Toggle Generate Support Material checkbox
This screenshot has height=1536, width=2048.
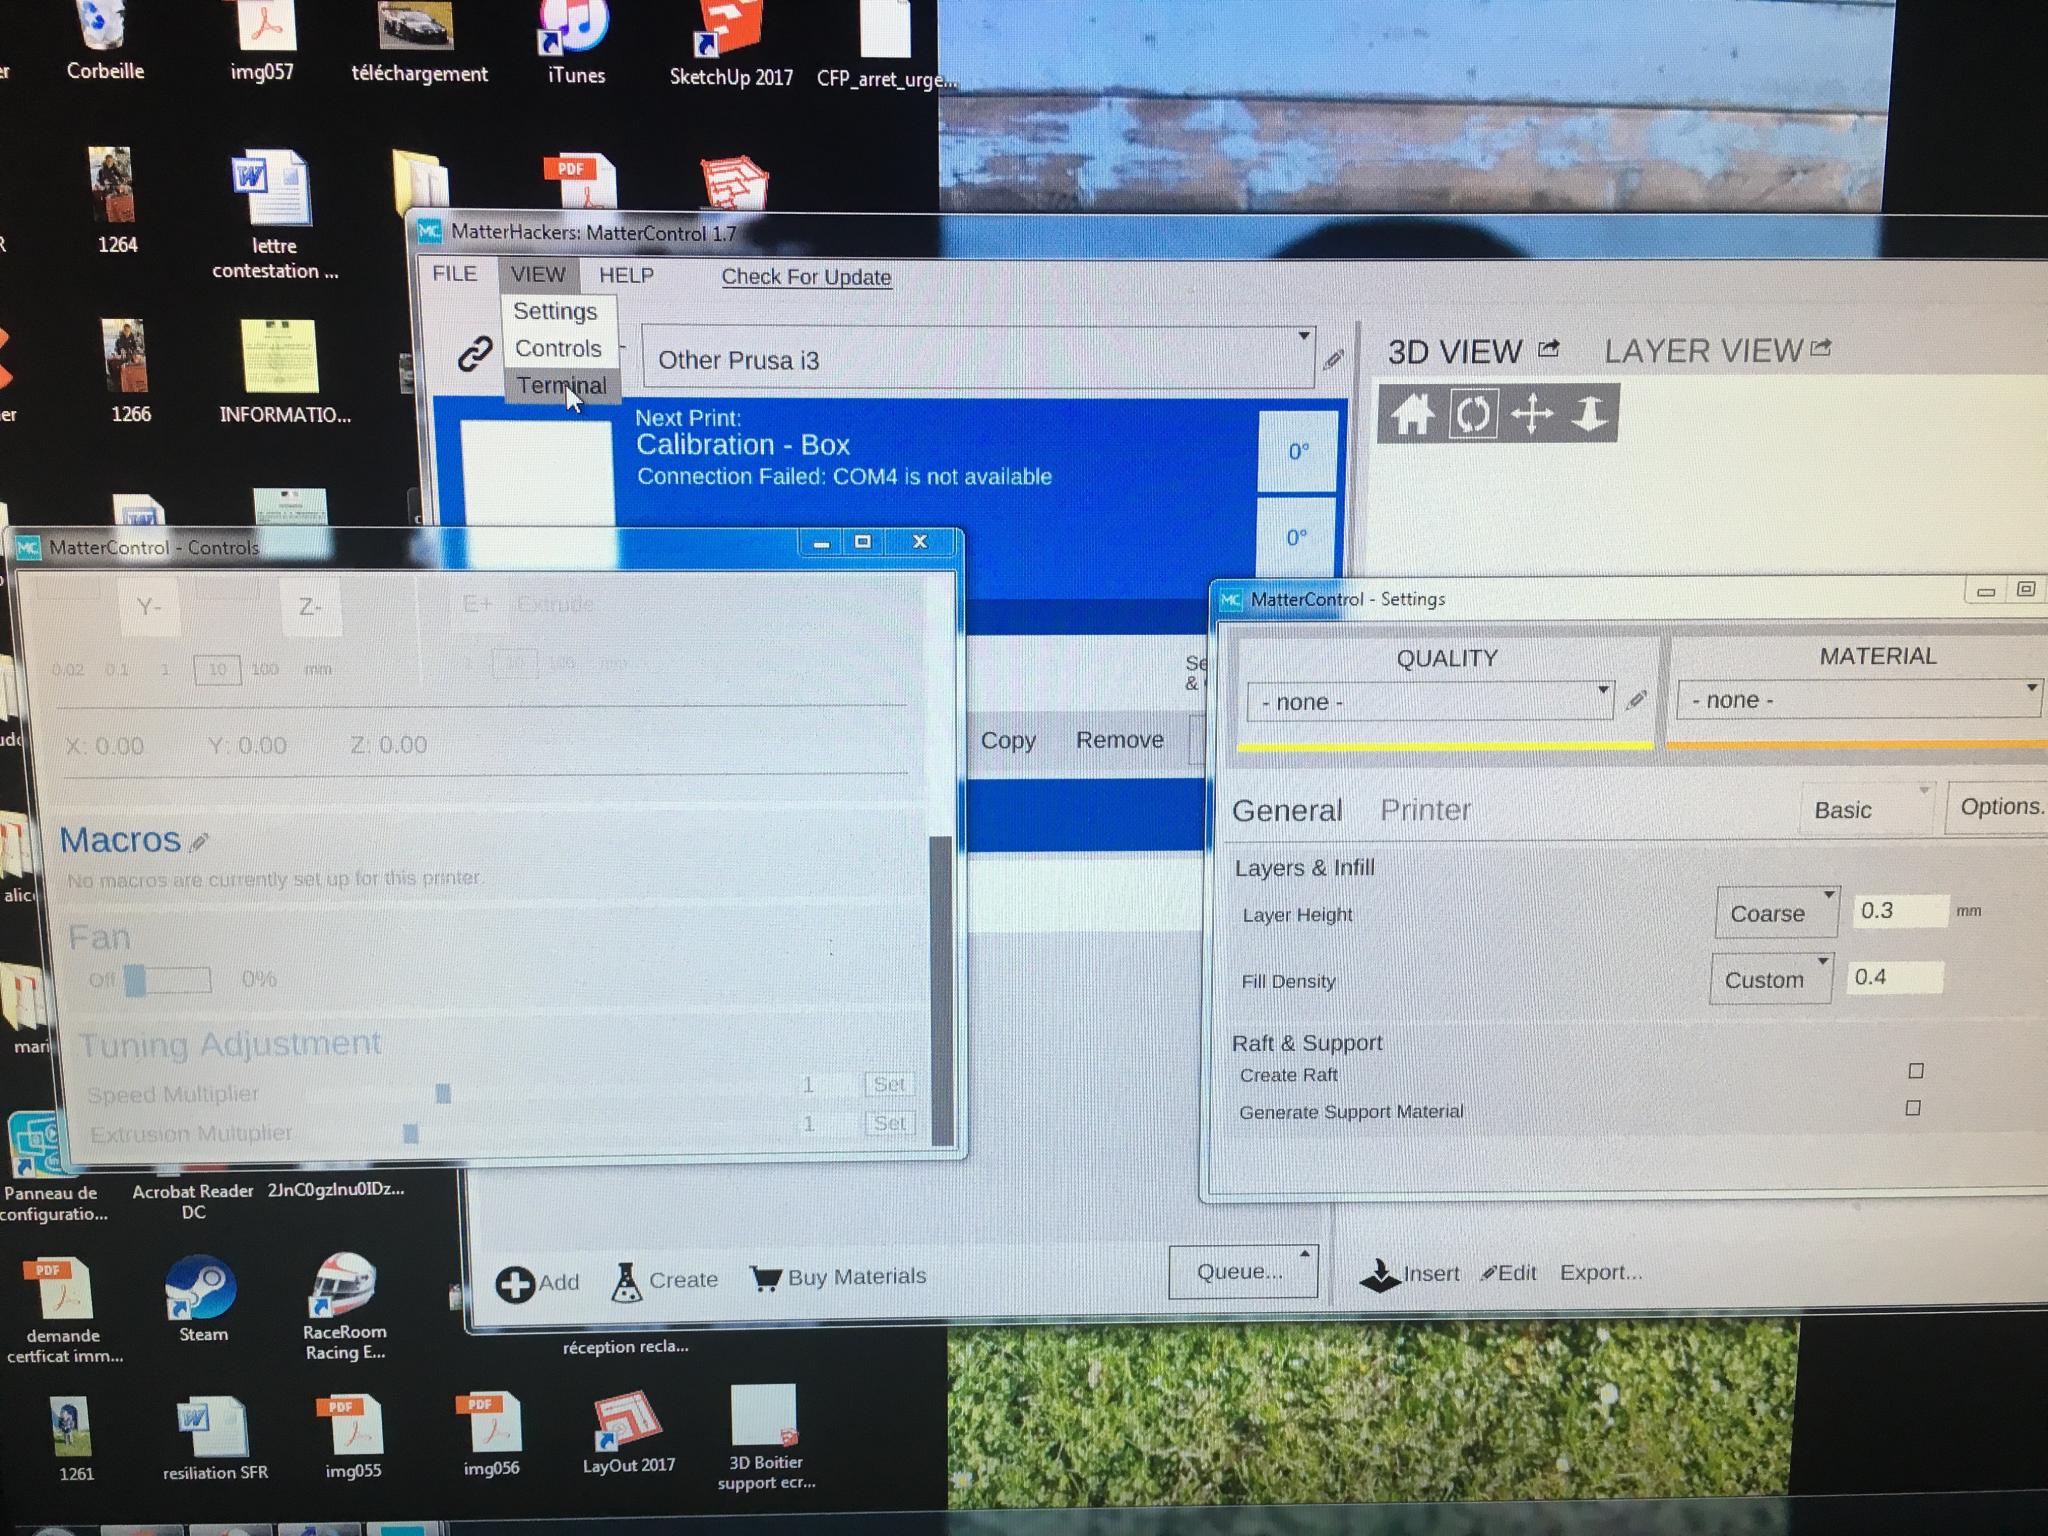click(1912, 1108)
